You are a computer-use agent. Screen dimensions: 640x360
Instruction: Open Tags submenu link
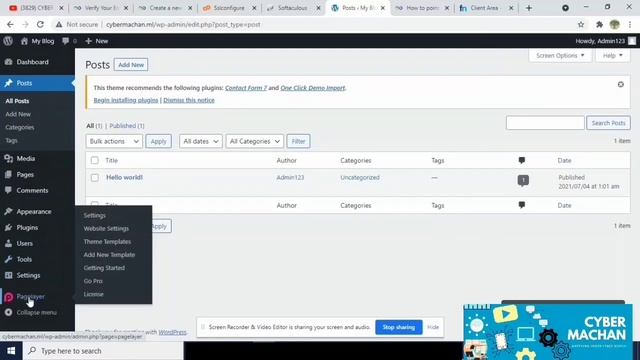11,140
